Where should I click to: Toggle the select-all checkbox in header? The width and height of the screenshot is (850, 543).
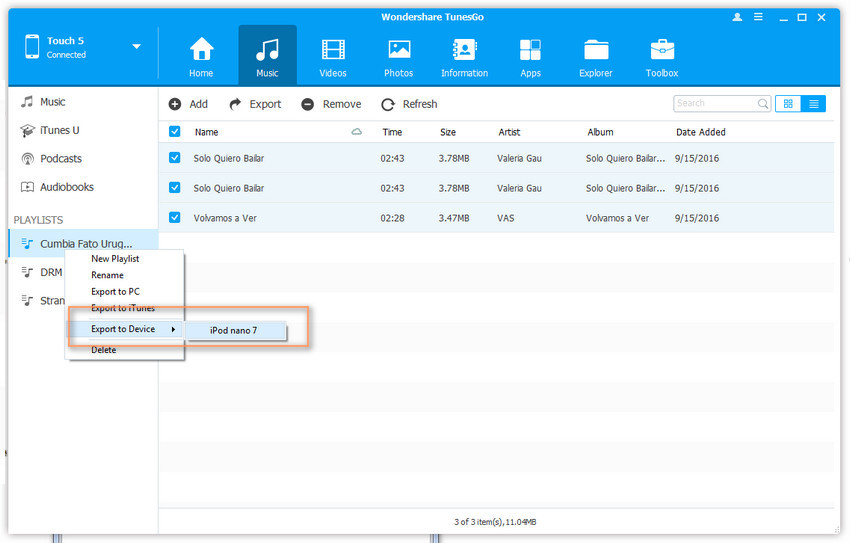pos(175,132)
